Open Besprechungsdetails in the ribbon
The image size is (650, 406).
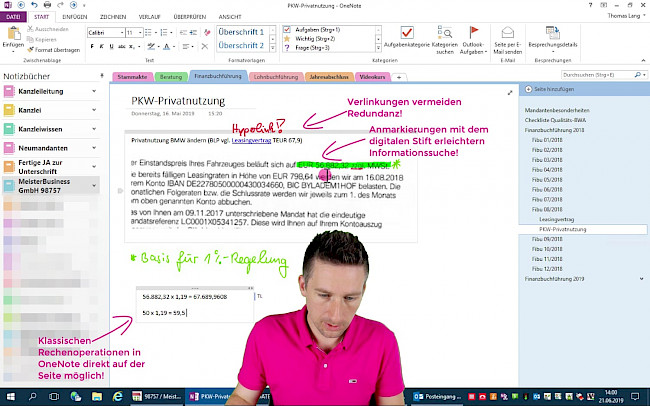tap(555, 34)
